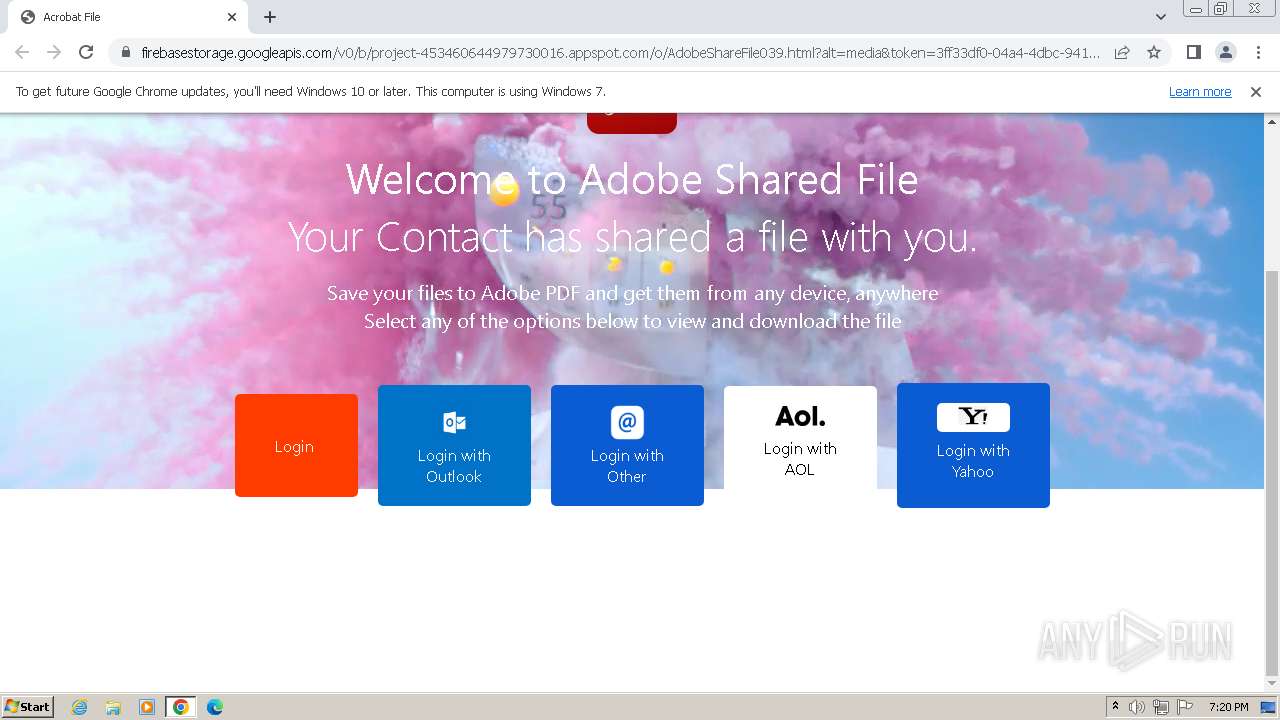Open the volume speaker icon

1137,707
